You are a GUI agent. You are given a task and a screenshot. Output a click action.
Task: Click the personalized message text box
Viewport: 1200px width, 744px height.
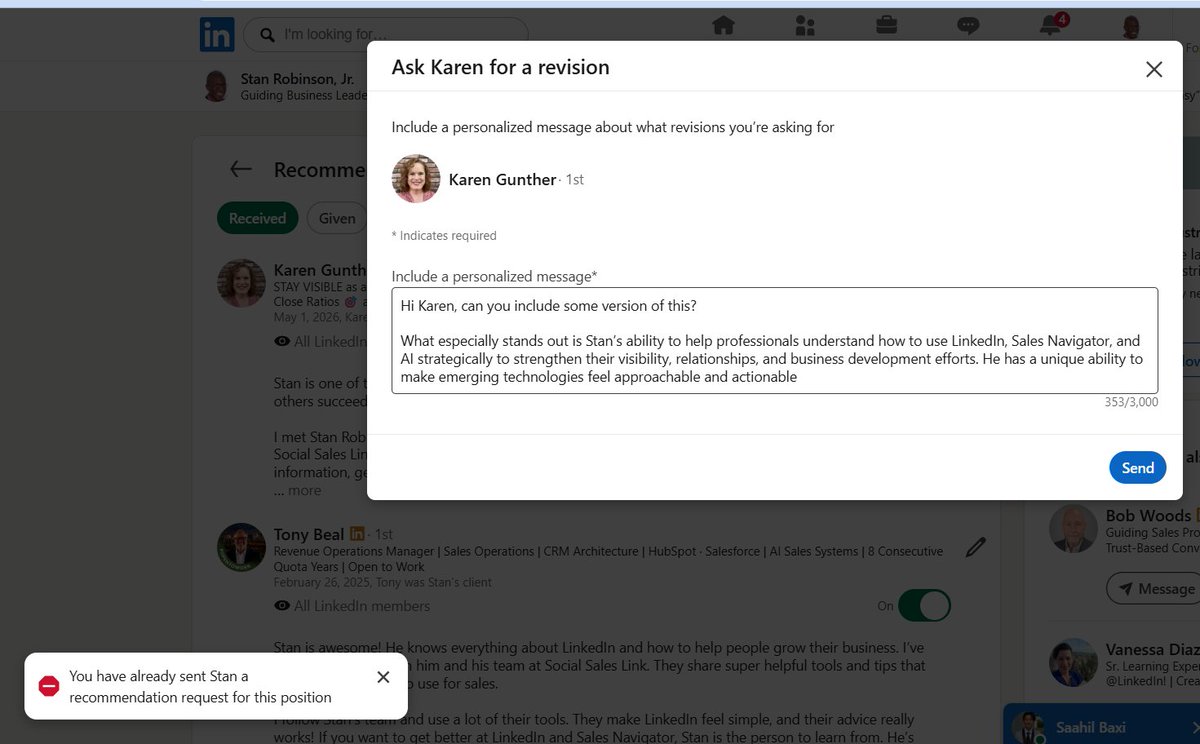775,341
